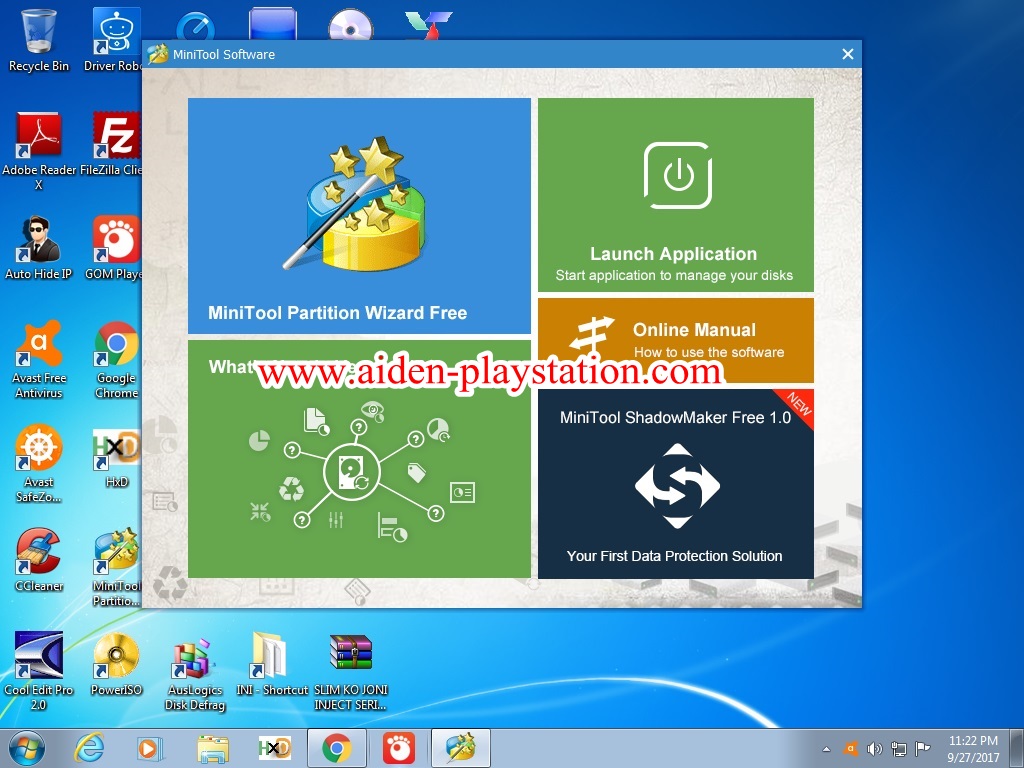
Task: Click the Avast tray icon
Action: [850, 748]
